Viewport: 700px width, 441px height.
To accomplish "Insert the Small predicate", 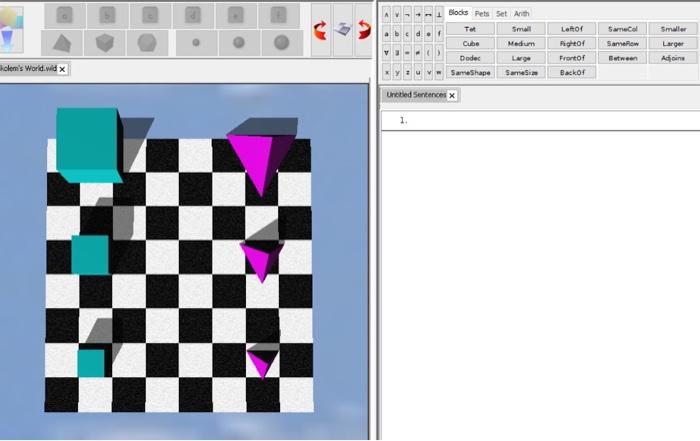I will pyautogui.click(x=521, y=29).
